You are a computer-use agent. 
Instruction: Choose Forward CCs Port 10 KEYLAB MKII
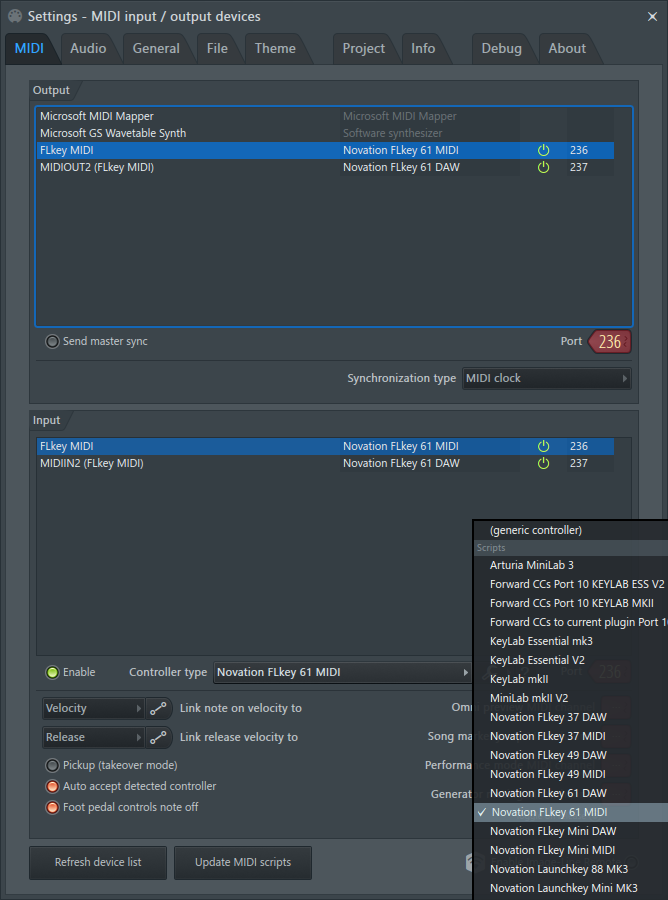(x=572, y=603)
